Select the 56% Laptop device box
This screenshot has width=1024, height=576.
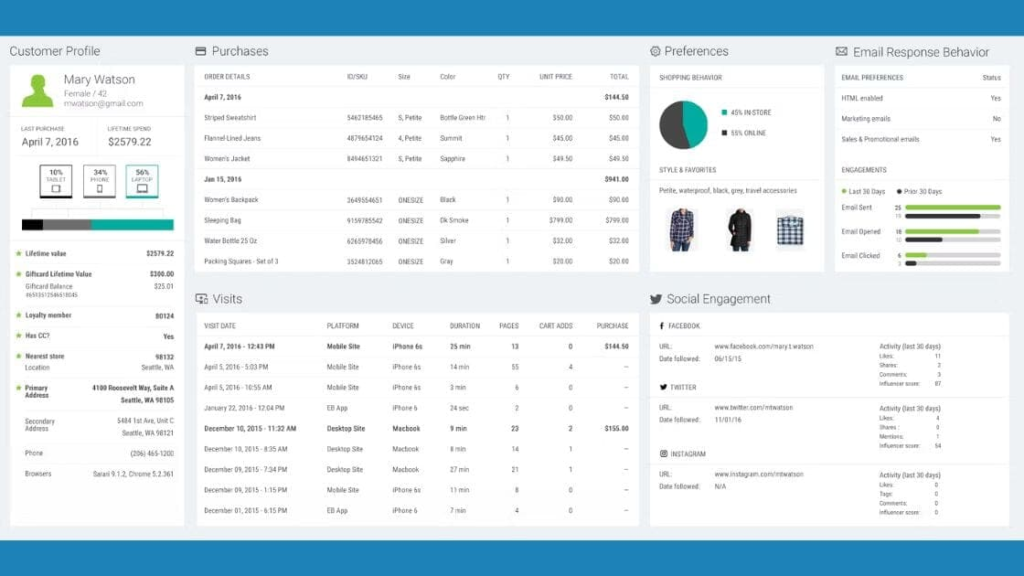point(142,181)
